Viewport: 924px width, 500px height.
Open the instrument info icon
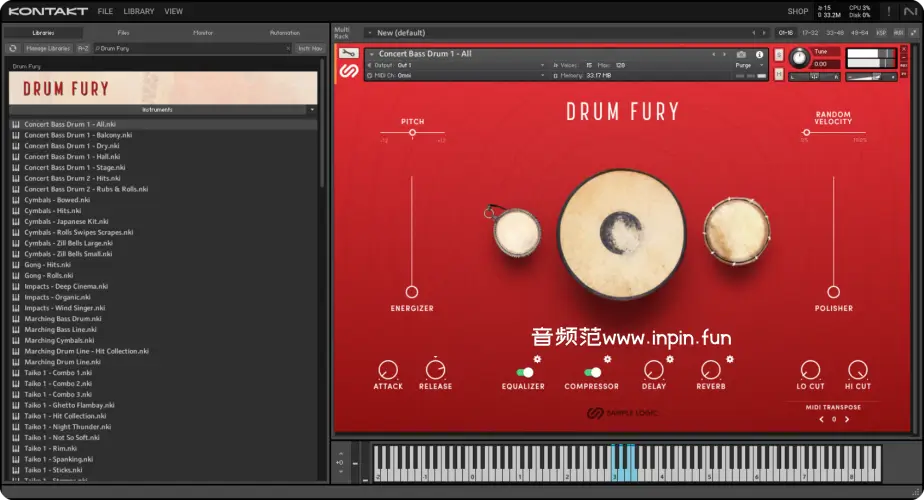coord(761,54)
